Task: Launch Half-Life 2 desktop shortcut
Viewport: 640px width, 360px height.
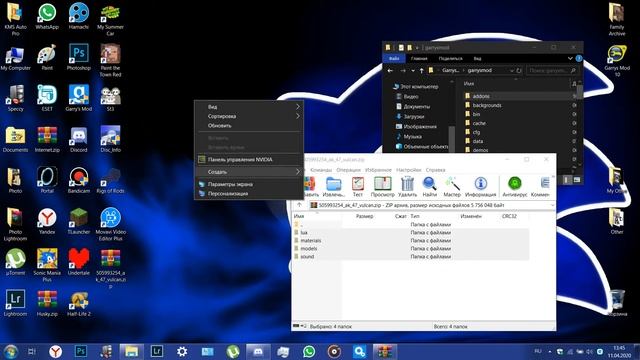Action: [x=79, y=303]
